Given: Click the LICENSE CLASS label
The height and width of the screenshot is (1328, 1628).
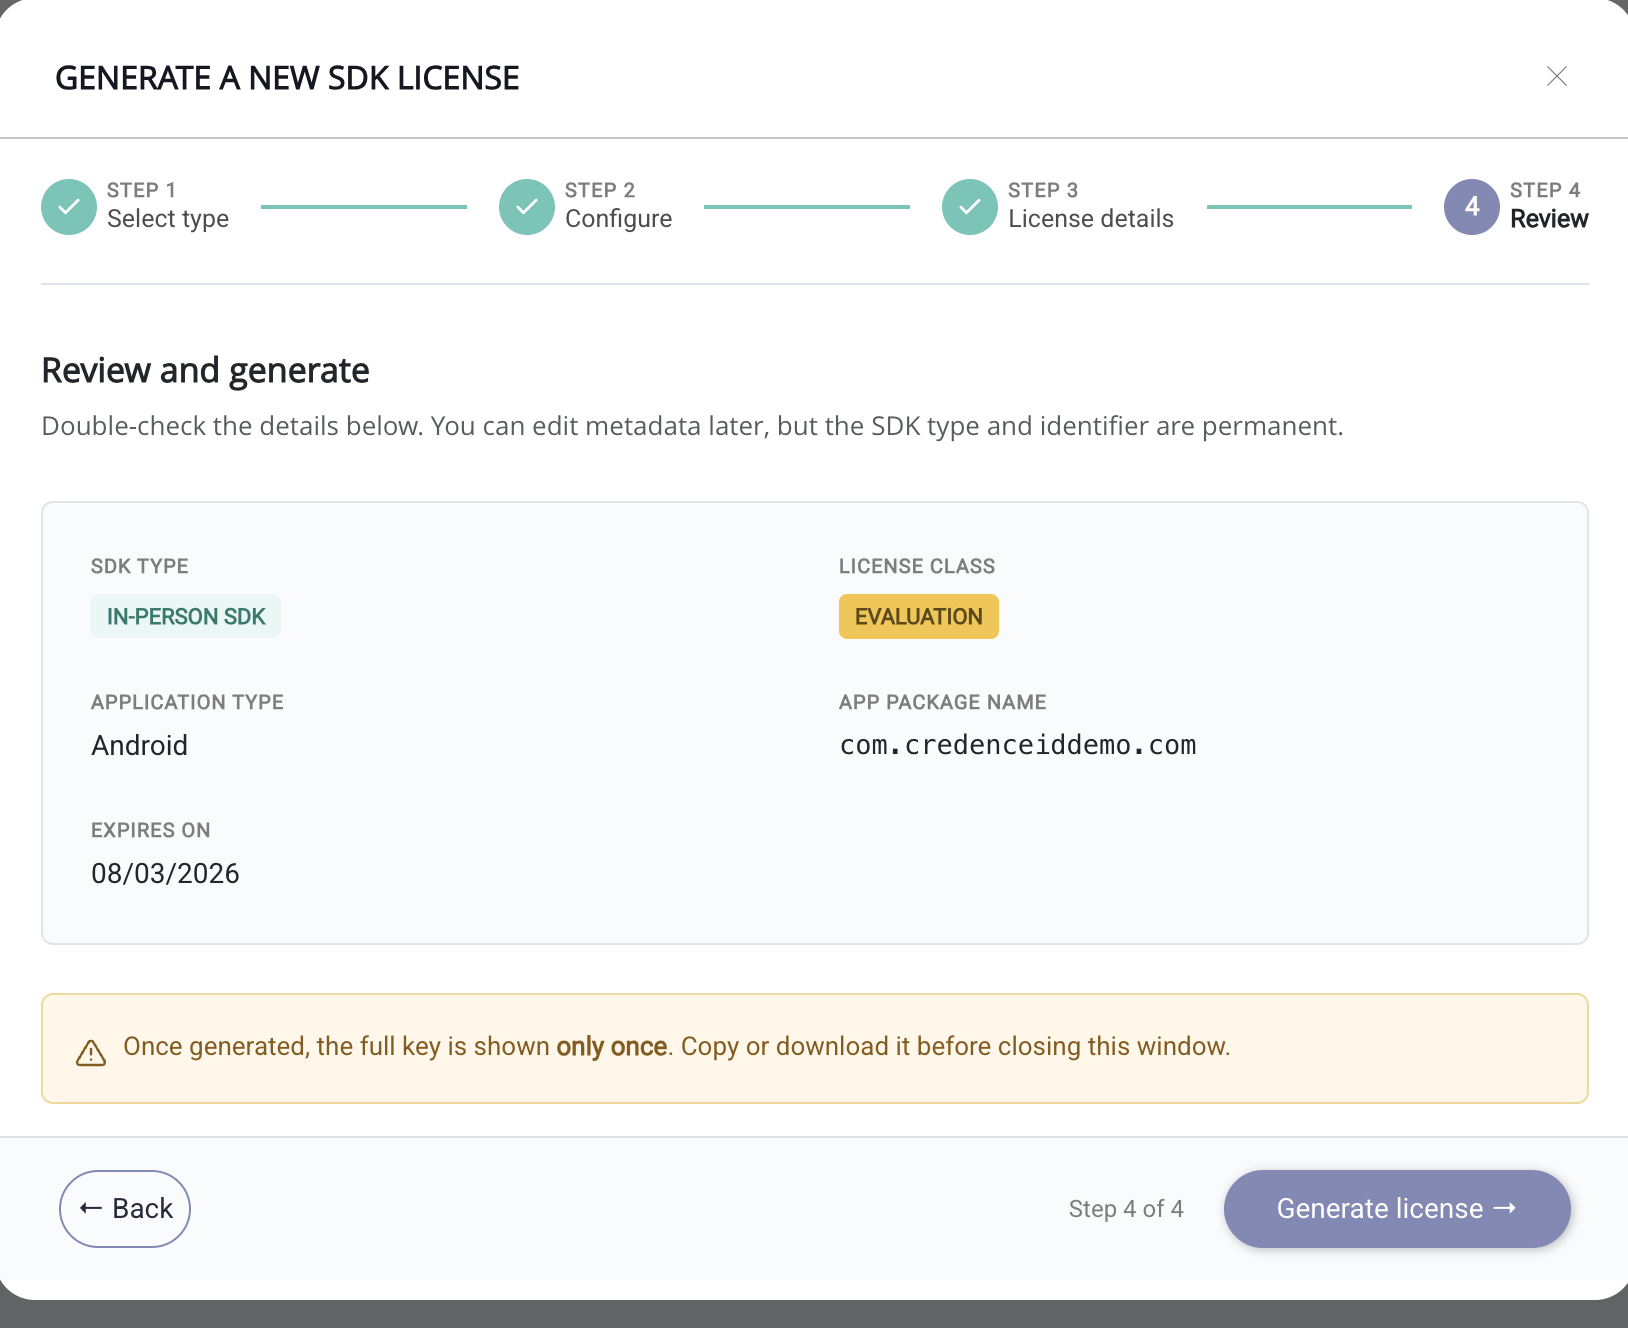Looking at the screenshot, I should pos(917,566).
